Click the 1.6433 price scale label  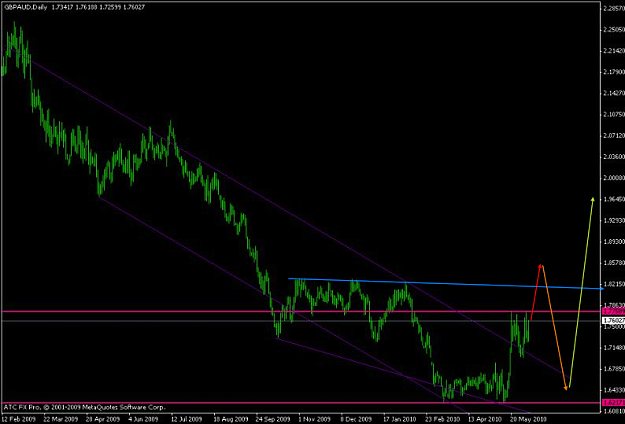click(x=614, y=390)
